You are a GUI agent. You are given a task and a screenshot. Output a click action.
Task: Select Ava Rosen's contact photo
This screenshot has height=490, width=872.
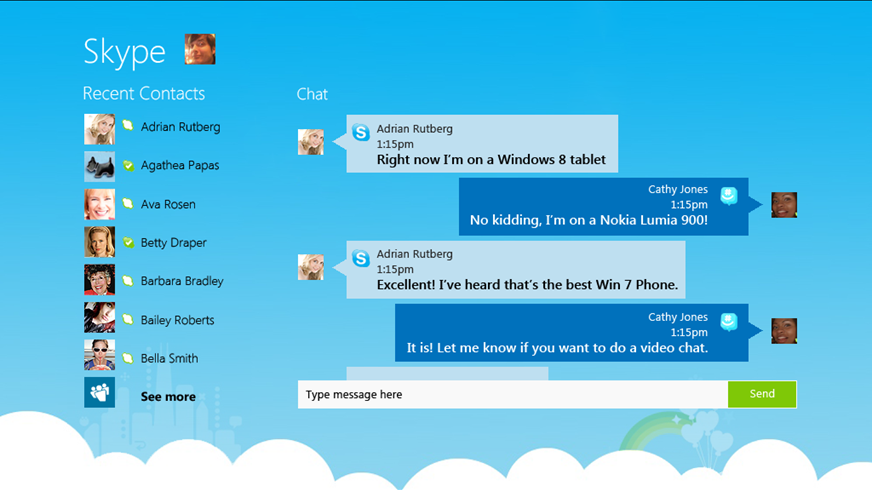coord(100,204)
